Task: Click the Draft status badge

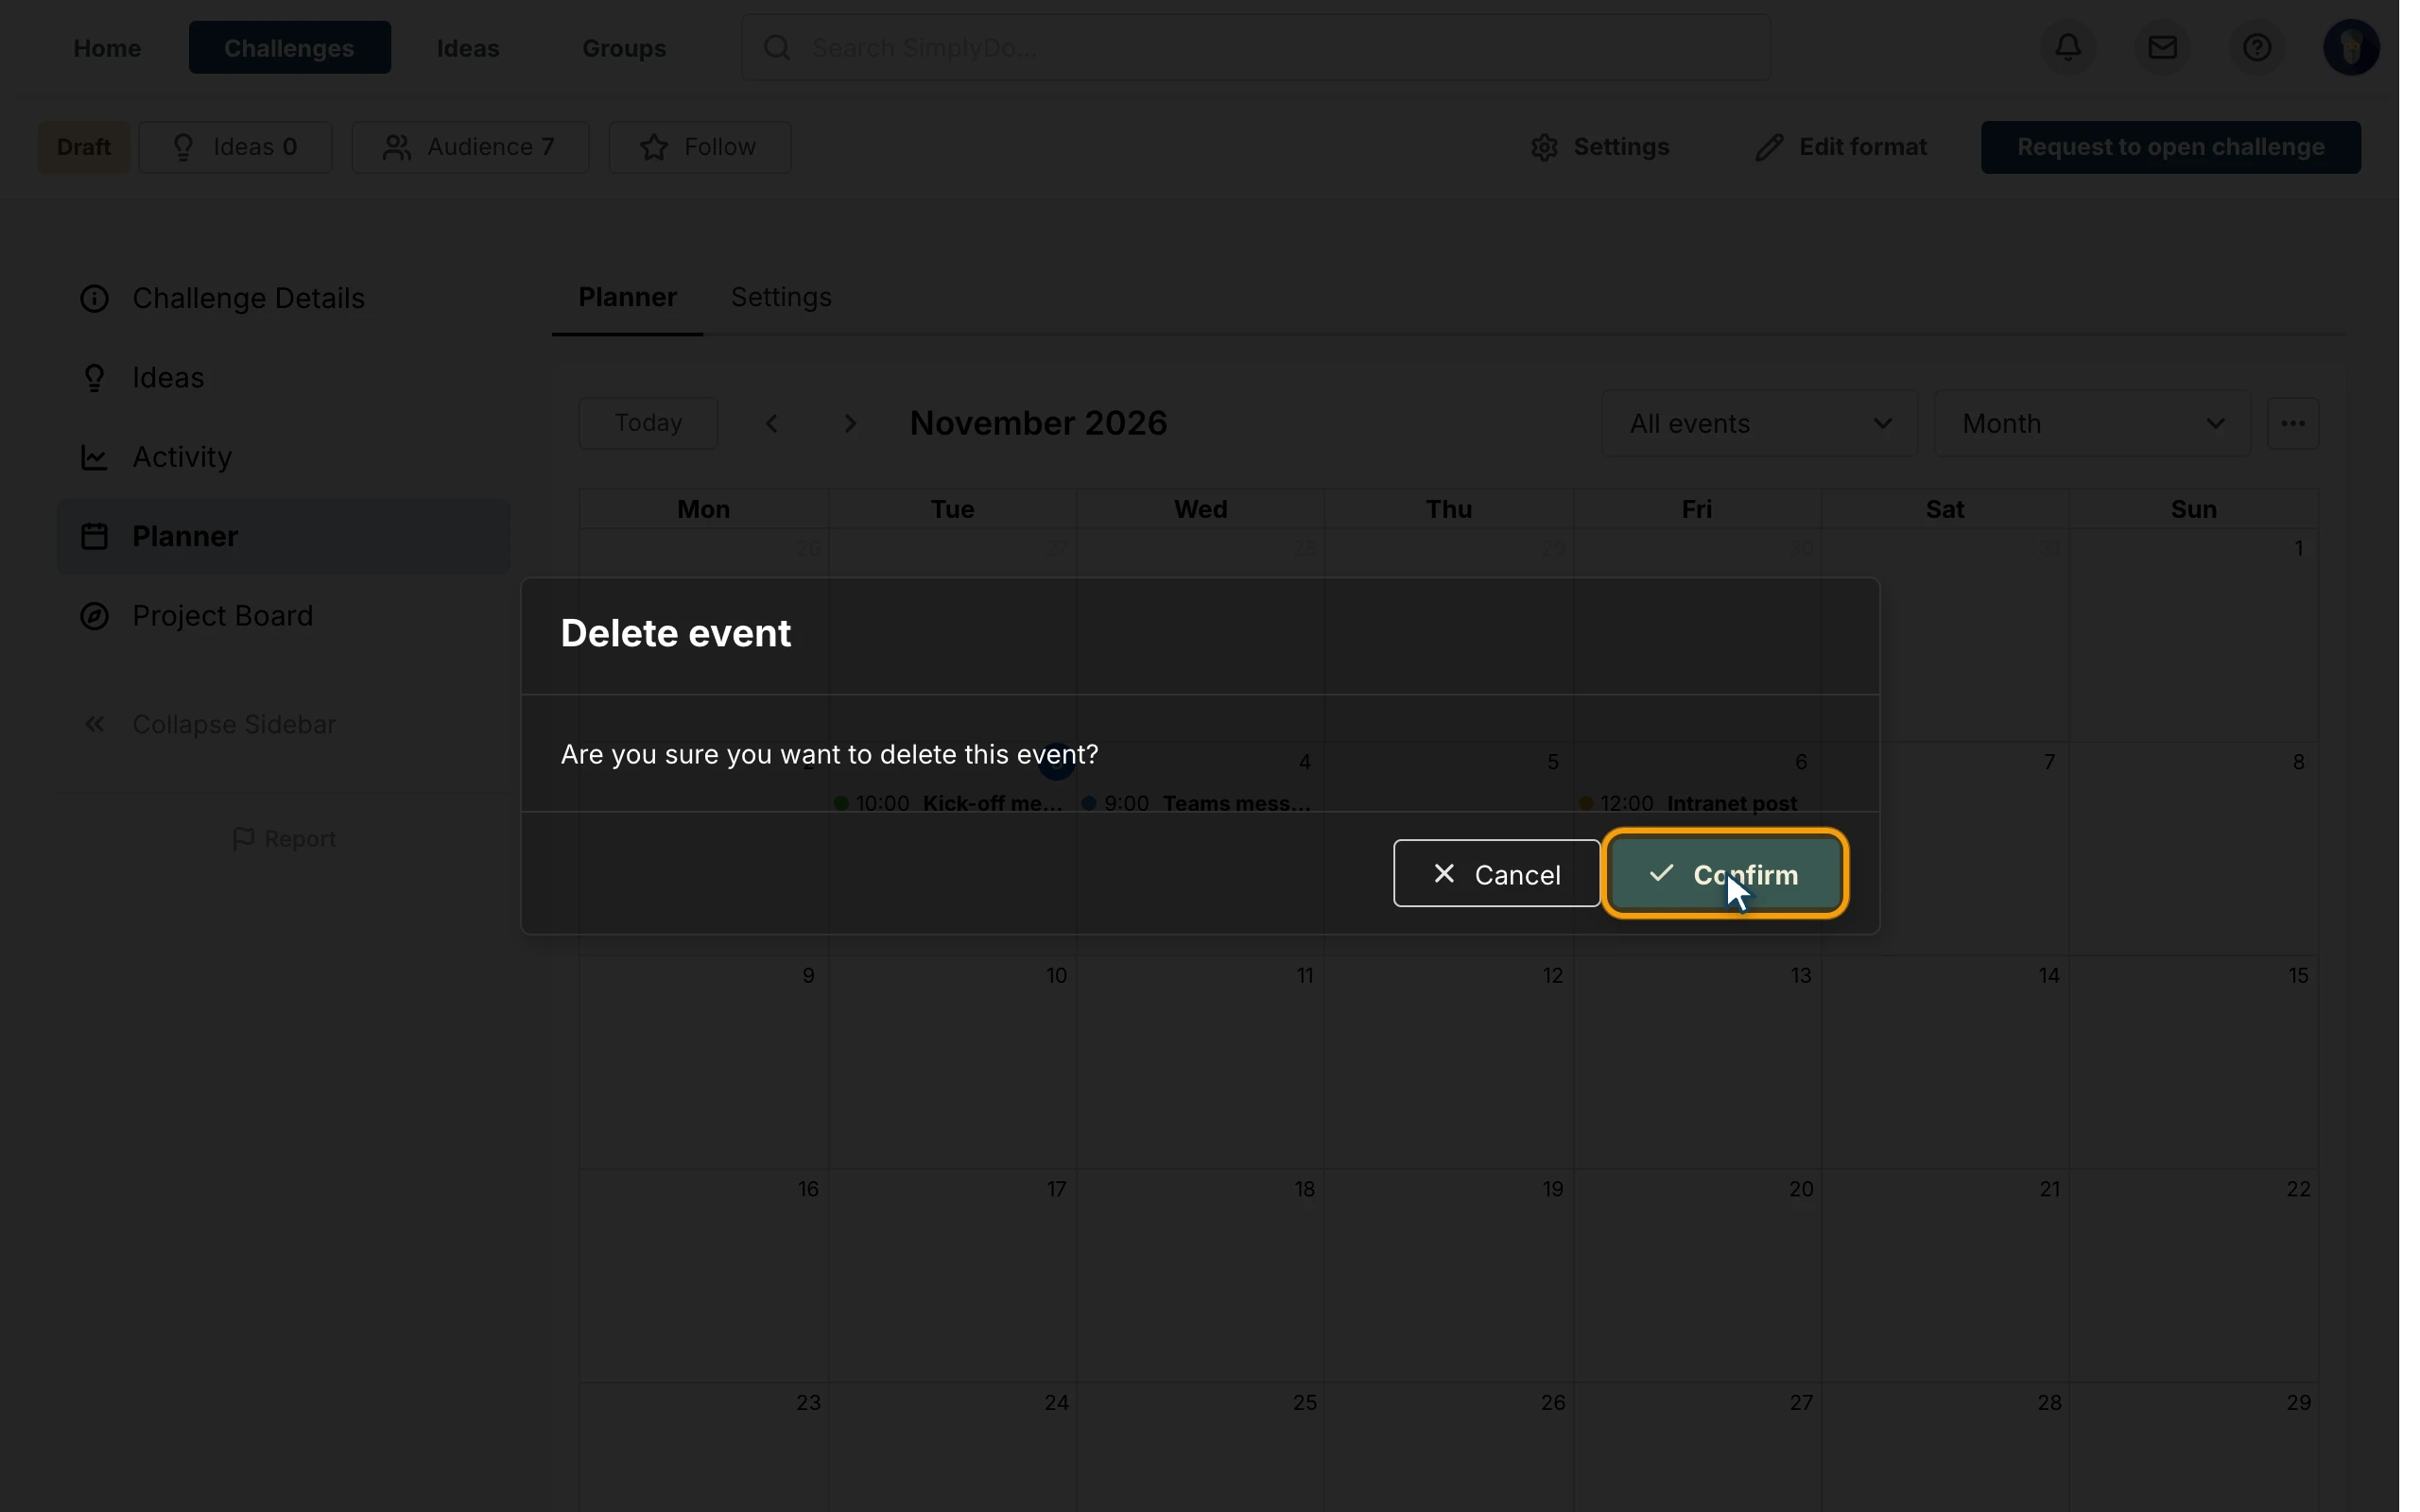Action: coord(84,147)
